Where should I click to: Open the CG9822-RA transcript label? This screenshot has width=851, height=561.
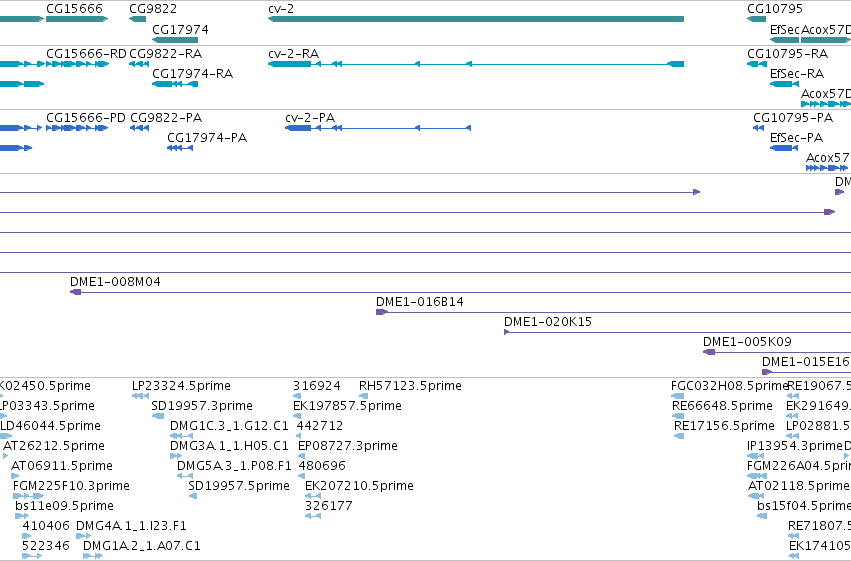pyautogui.click(x=166, y=54)
